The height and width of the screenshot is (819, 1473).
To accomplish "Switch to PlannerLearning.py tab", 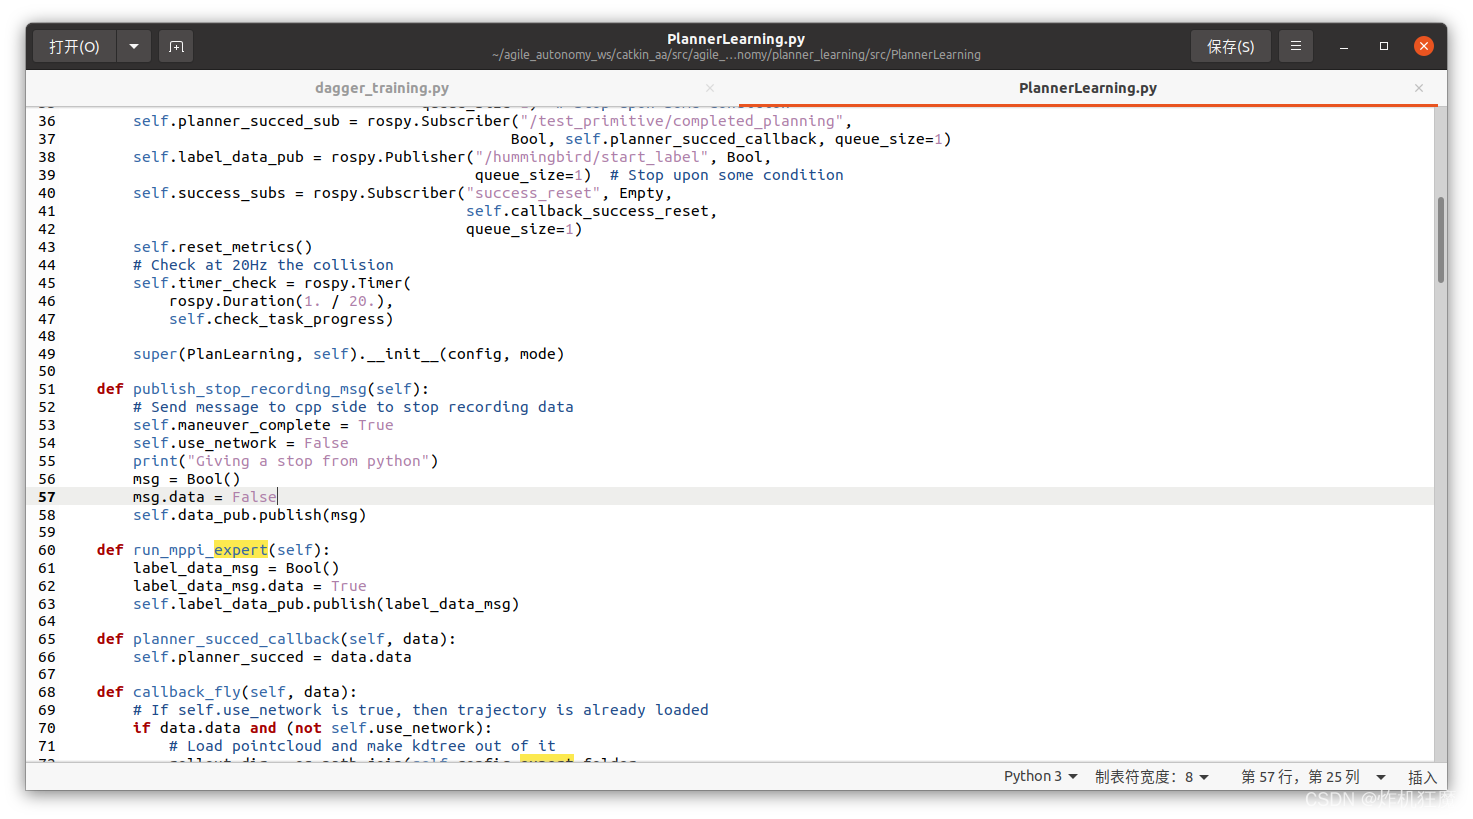I will (1088, 88).
